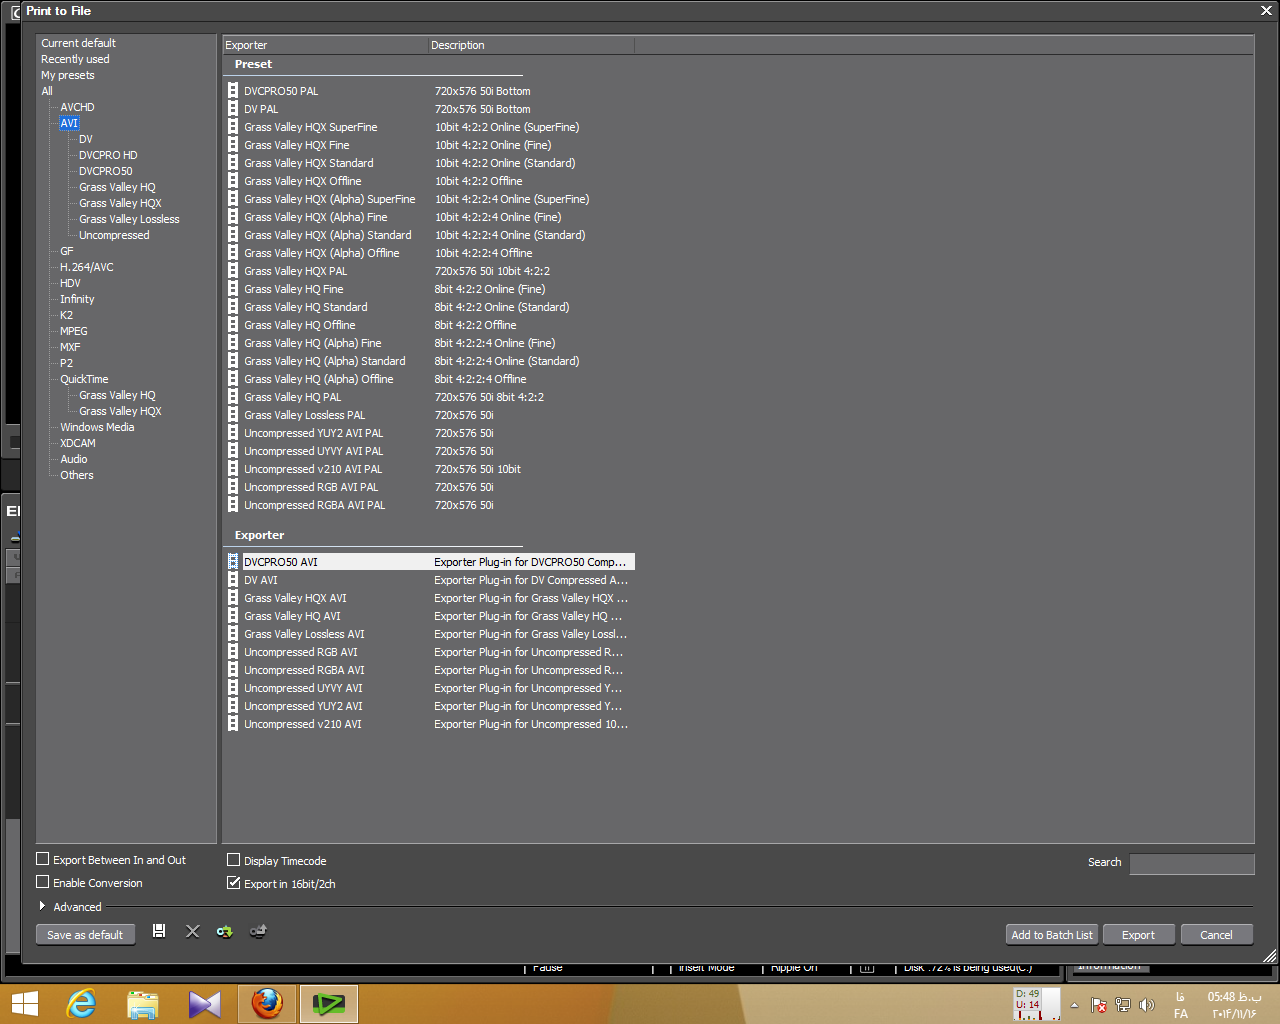Image resolution: width=1280 pixels, height=1024 pixels.
Task: Click the Cancel button
Action: pyautogui.click(x=1216, y=935)
